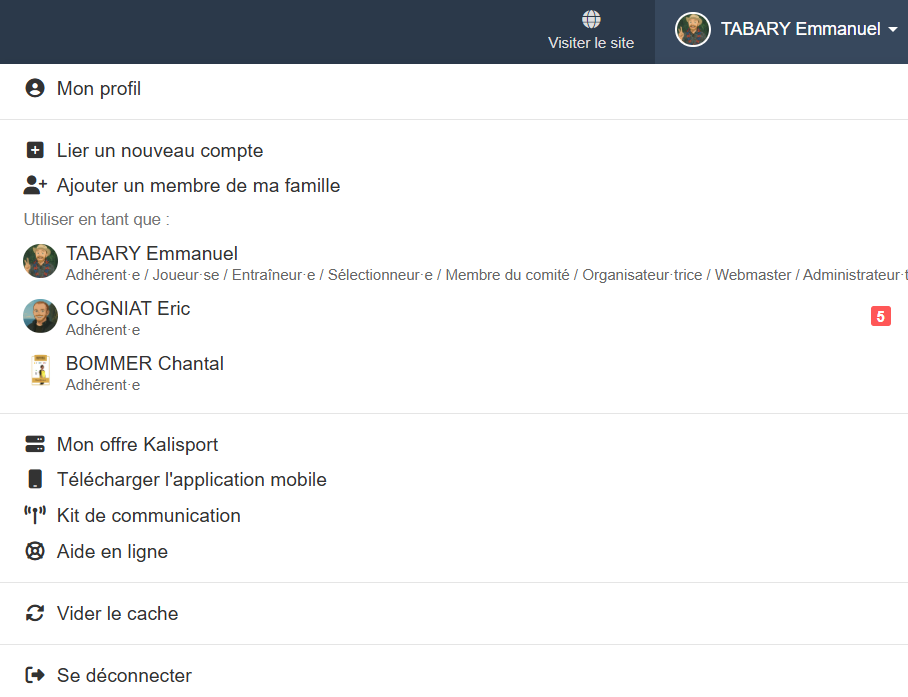Click the red notification badge showing 5
This screenshot has width=908, height=697.
point(880,317)
